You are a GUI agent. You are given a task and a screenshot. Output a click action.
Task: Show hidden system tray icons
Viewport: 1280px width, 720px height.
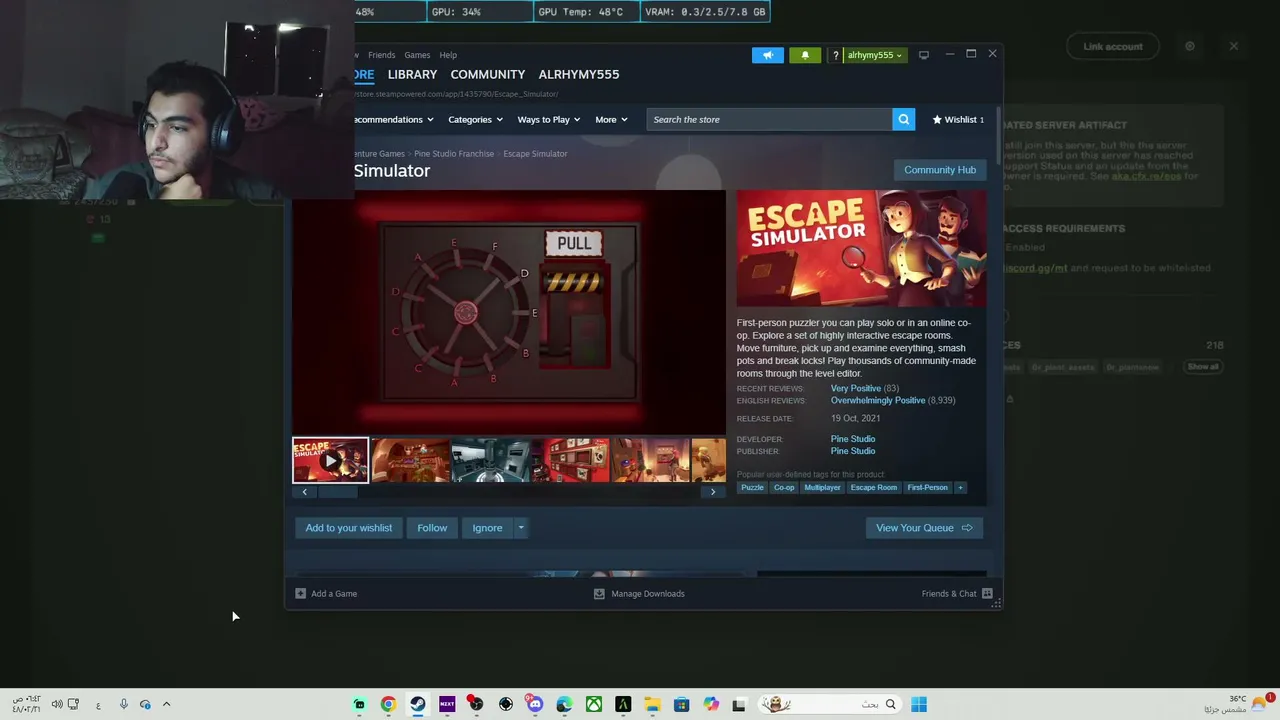(166, 705)
